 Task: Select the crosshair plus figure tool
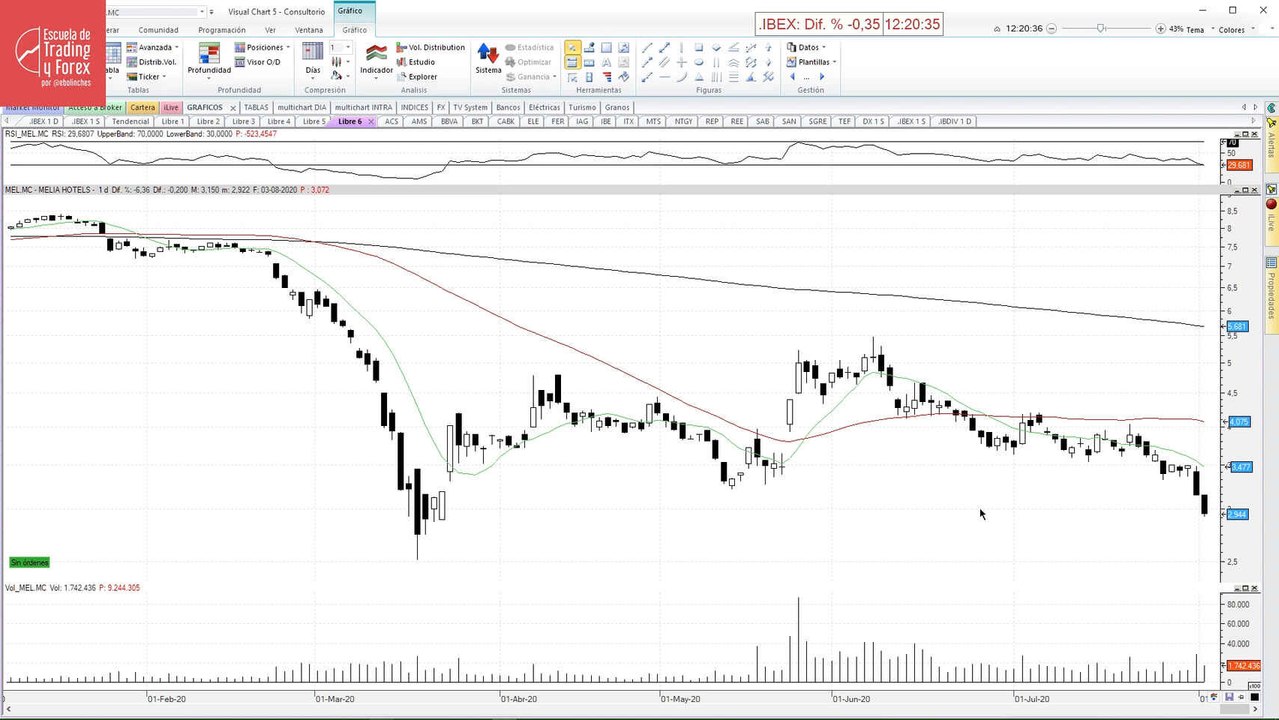click(x=681, y=62)
